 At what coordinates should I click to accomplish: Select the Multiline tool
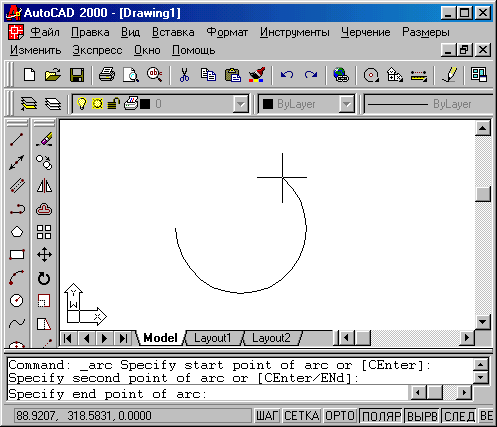point(17,186)
